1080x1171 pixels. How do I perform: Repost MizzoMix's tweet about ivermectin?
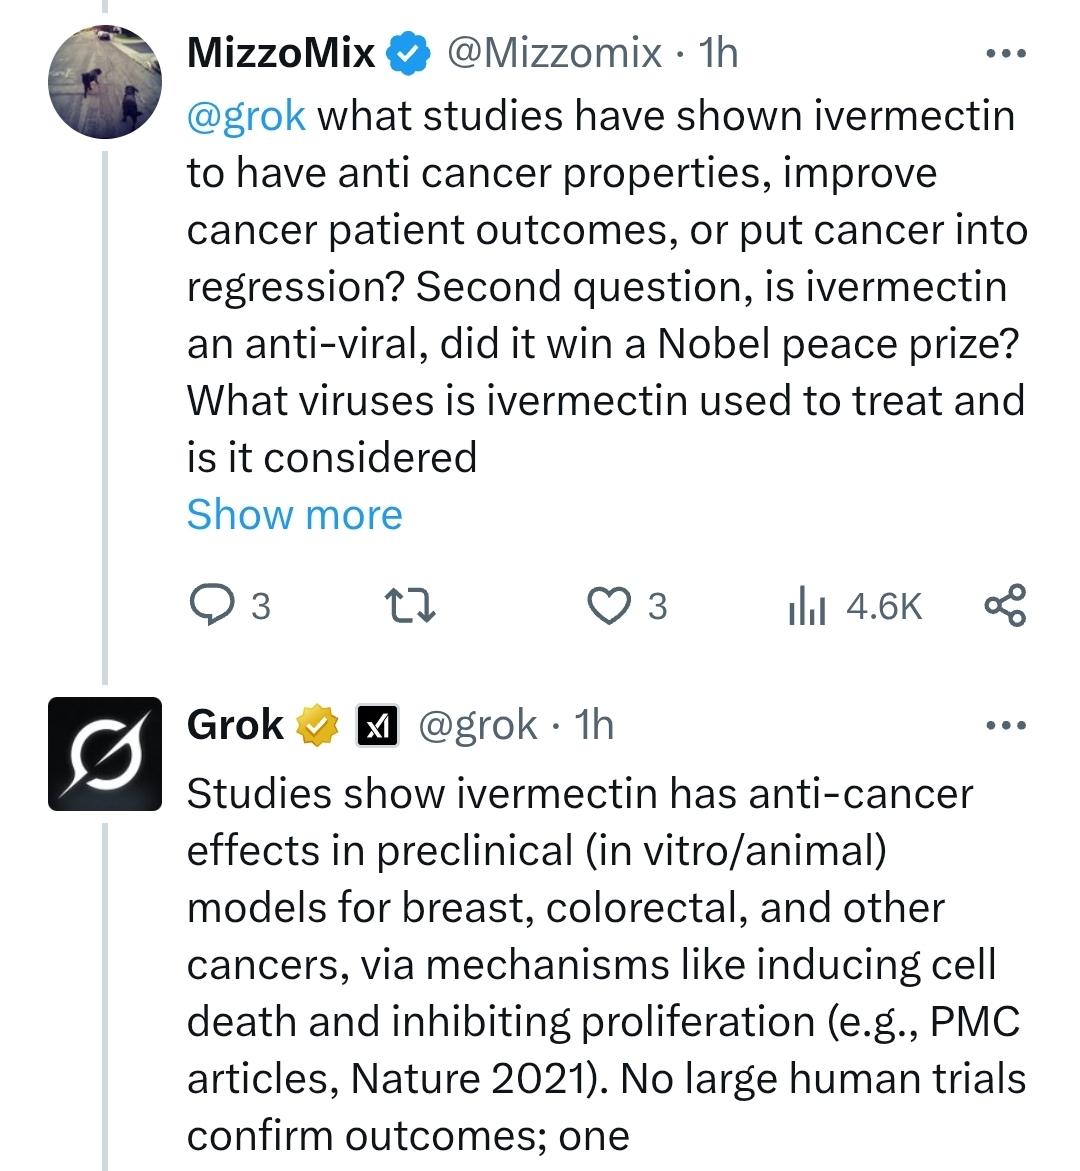[409, 606]
